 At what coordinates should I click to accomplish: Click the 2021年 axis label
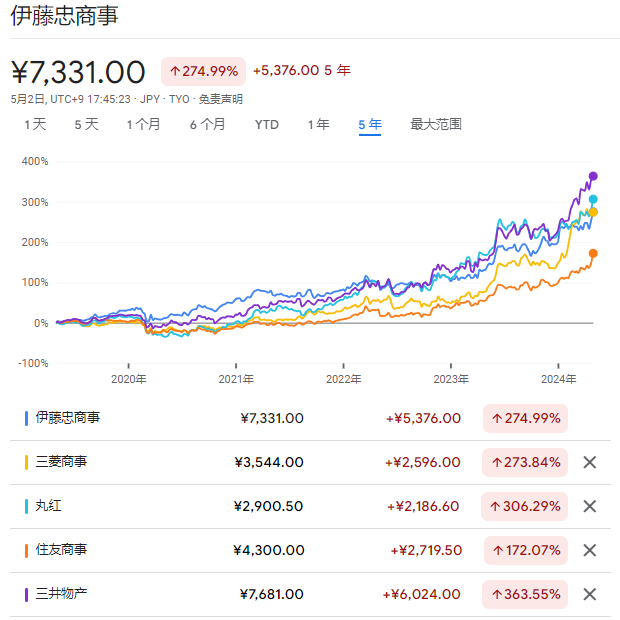(236, 379)
